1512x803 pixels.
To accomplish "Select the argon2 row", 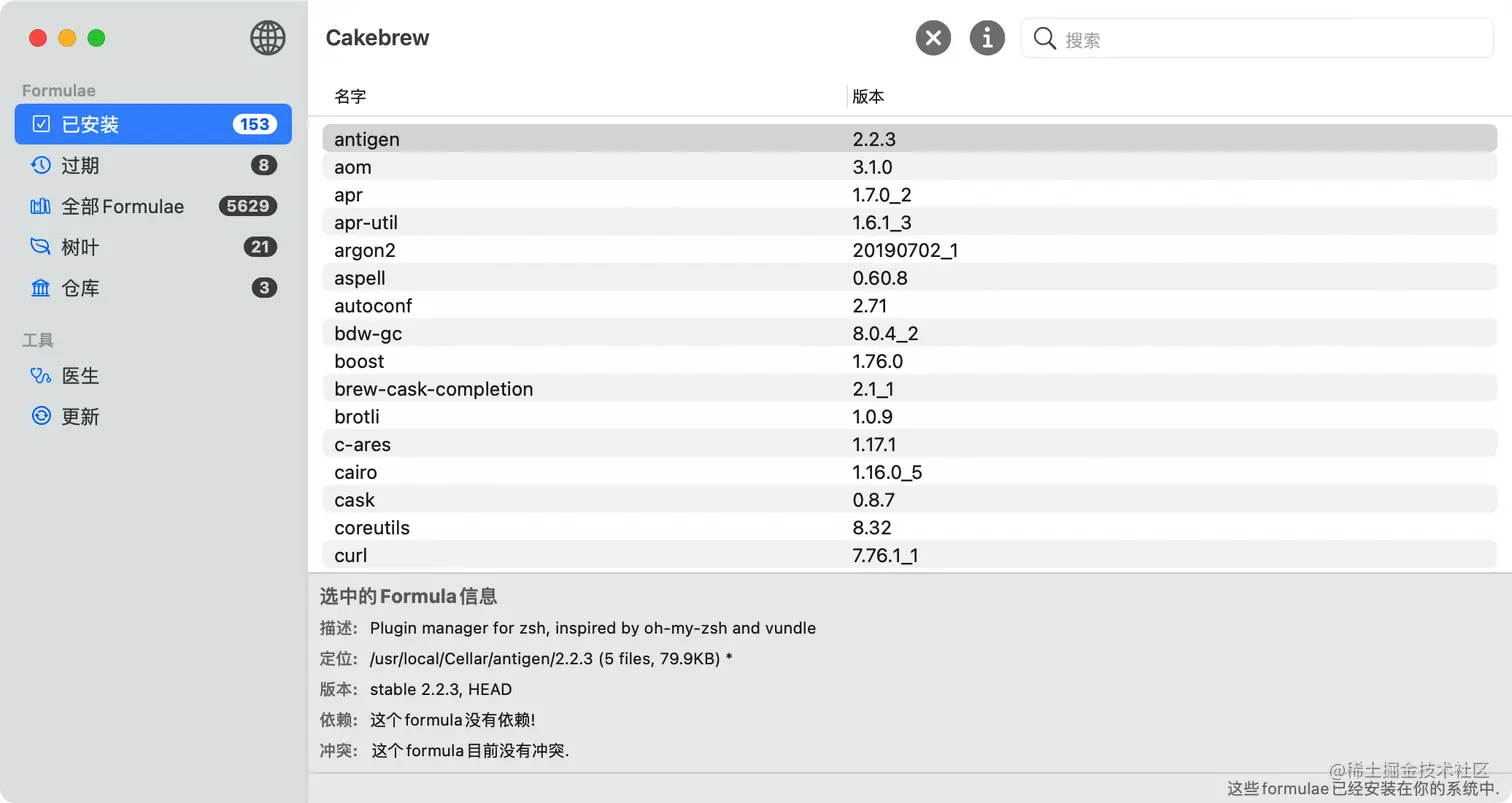I will pos(910,250).
